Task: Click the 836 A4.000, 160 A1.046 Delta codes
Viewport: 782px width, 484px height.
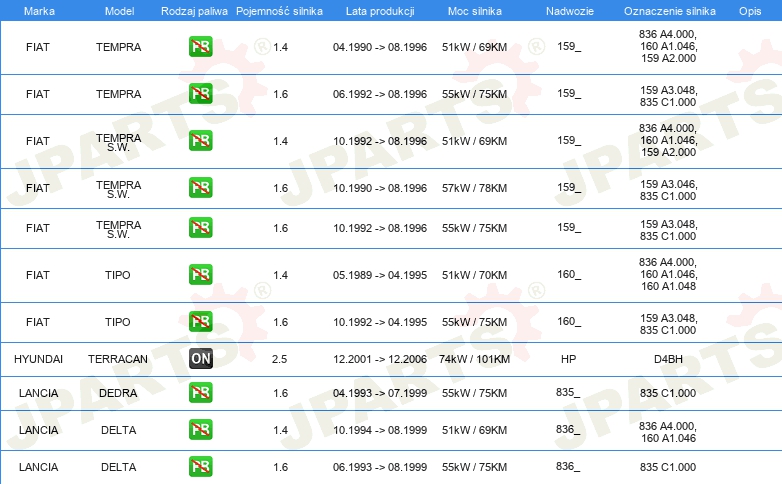Action: coord(668,432)
